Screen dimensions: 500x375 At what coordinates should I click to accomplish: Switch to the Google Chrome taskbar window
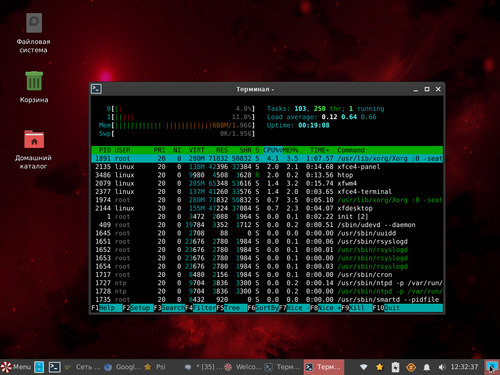123,367
